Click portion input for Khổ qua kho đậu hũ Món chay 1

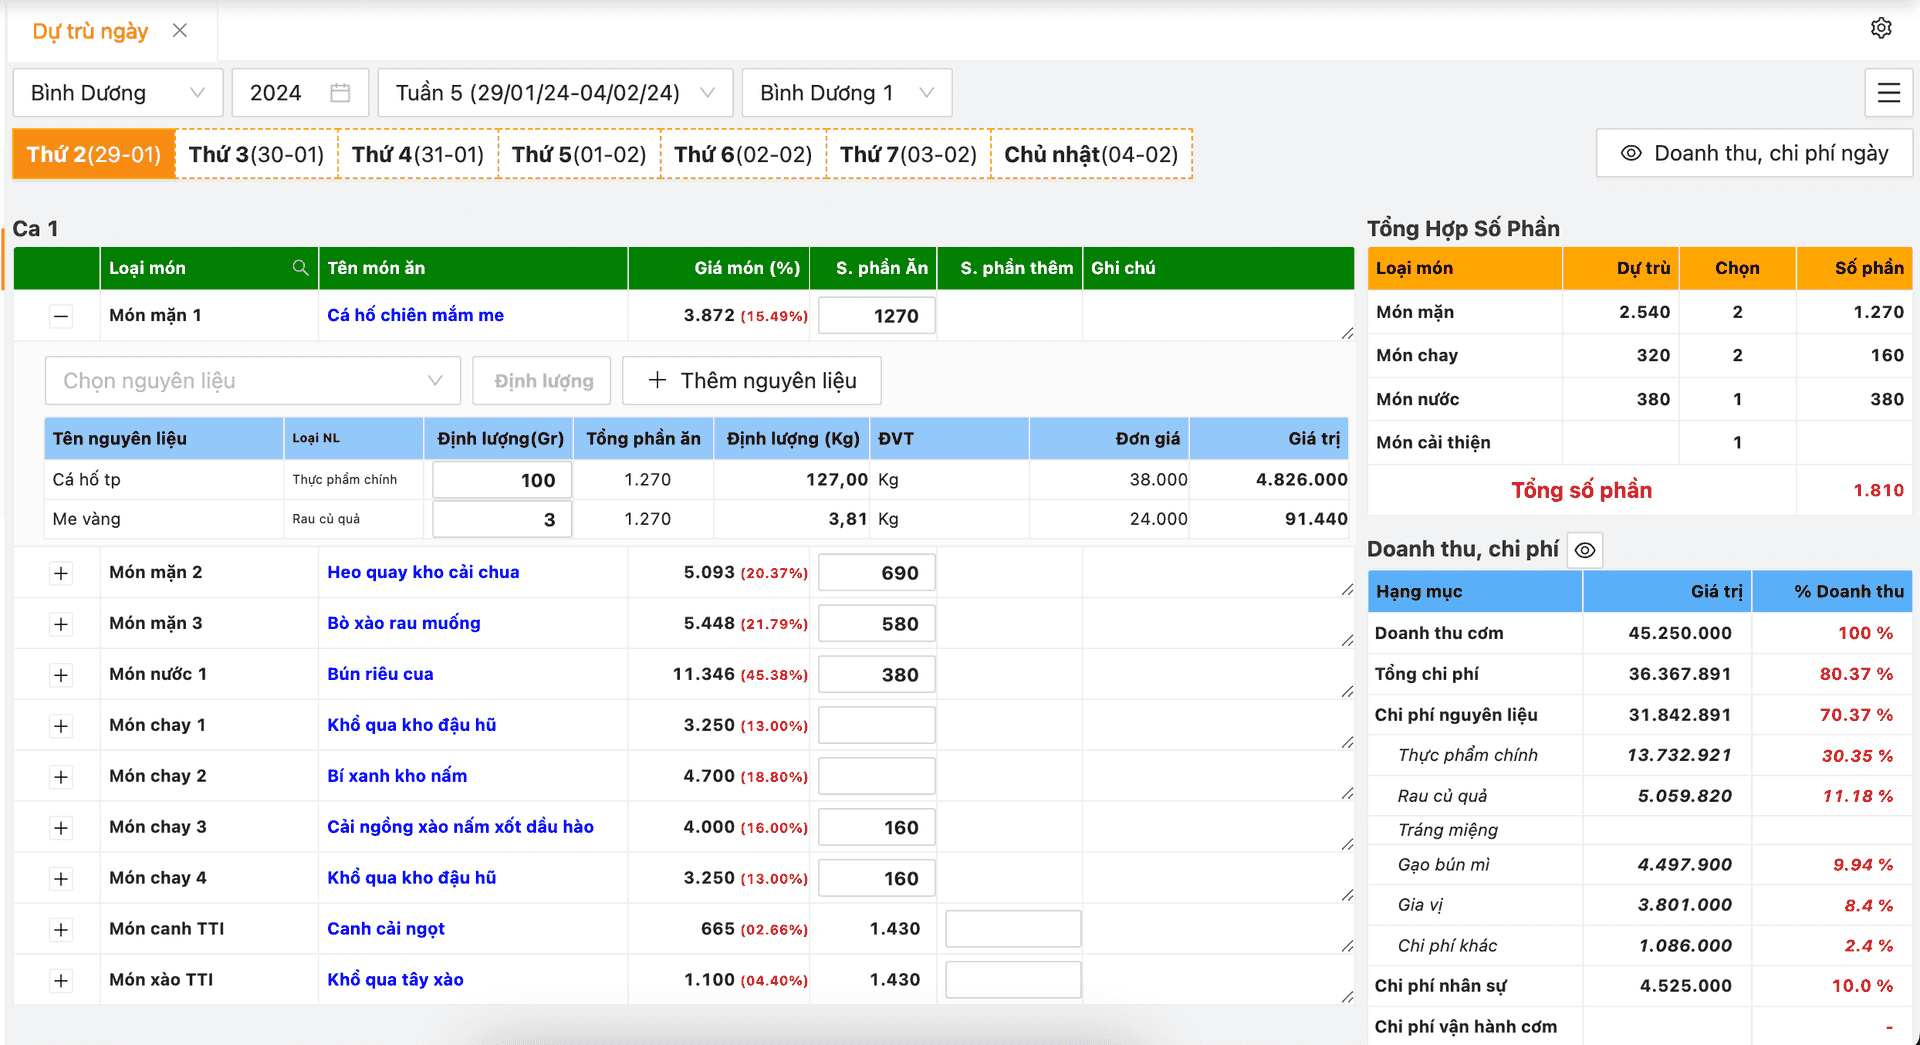[x=876, y=725]
